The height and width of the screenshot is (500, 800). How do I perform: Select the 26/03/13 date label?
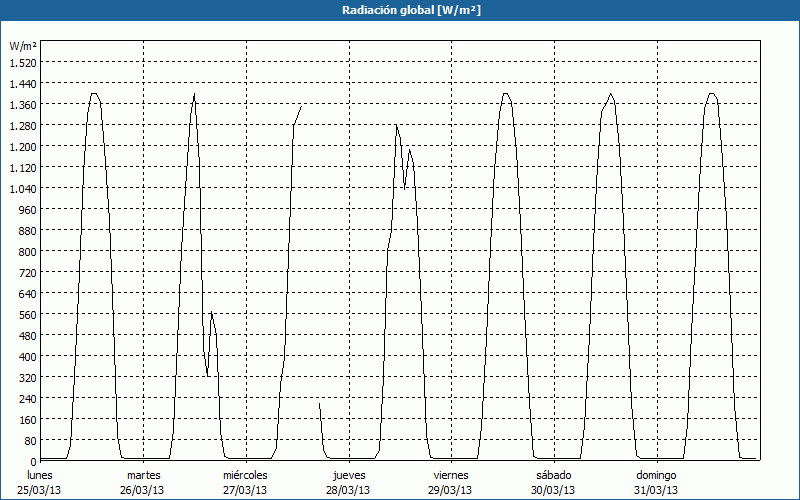[x=142, y=490]
